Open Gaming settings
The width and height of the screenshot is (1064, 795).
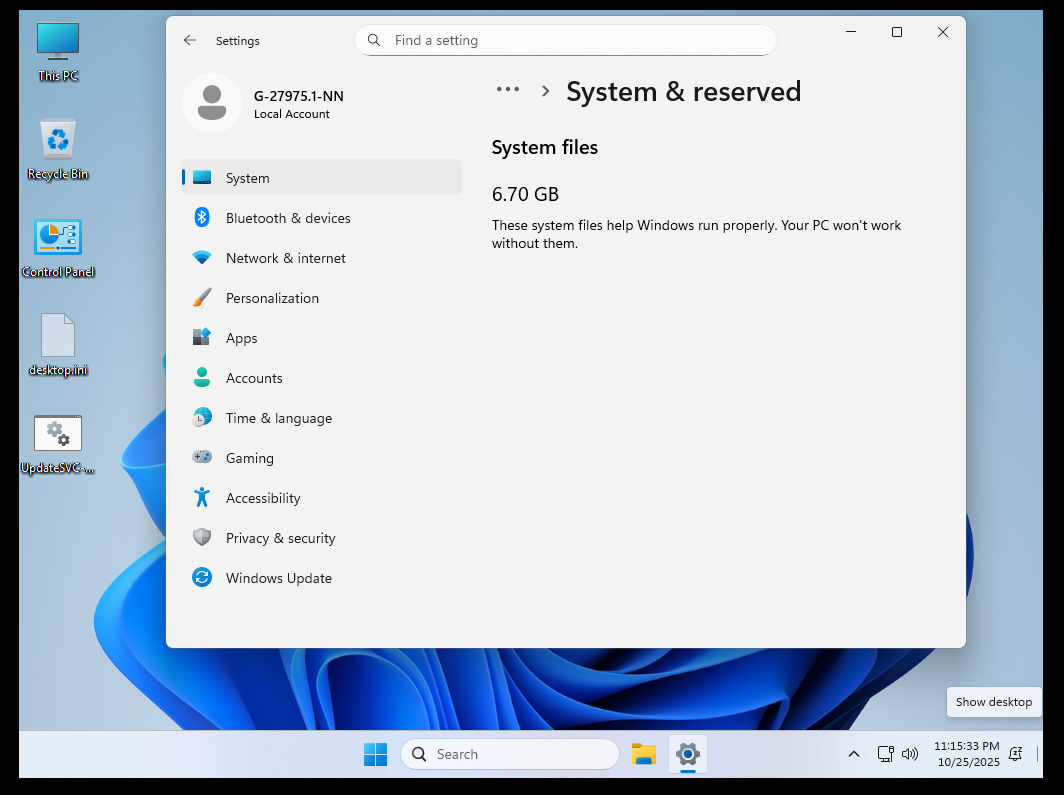[x=322, y=458]
